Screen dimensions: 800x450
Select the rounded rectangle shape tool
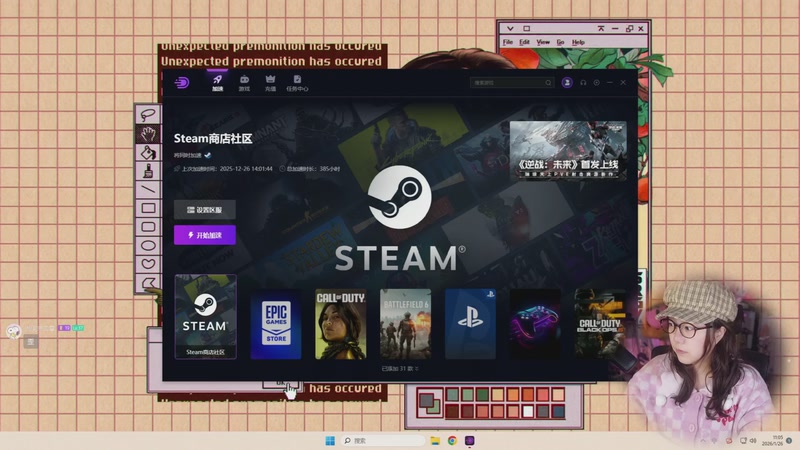click(x=148, y=227)
